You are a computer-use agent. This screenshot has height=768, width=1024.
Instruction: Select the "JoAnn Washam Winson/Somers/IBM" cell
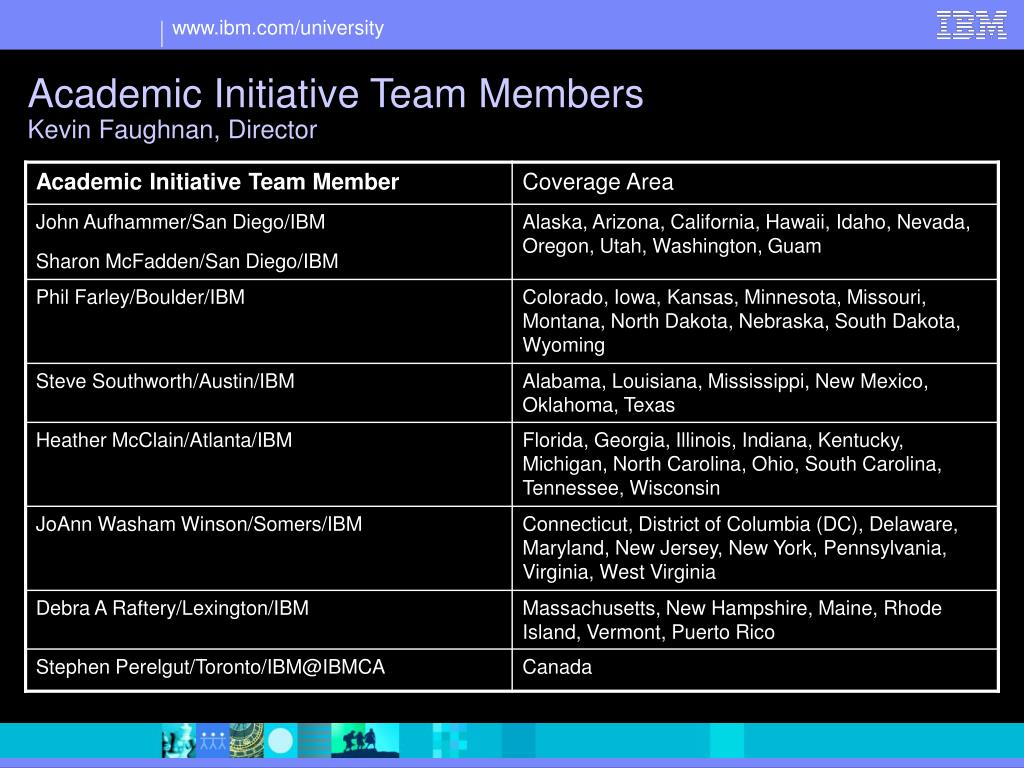(x=269, y=549)
